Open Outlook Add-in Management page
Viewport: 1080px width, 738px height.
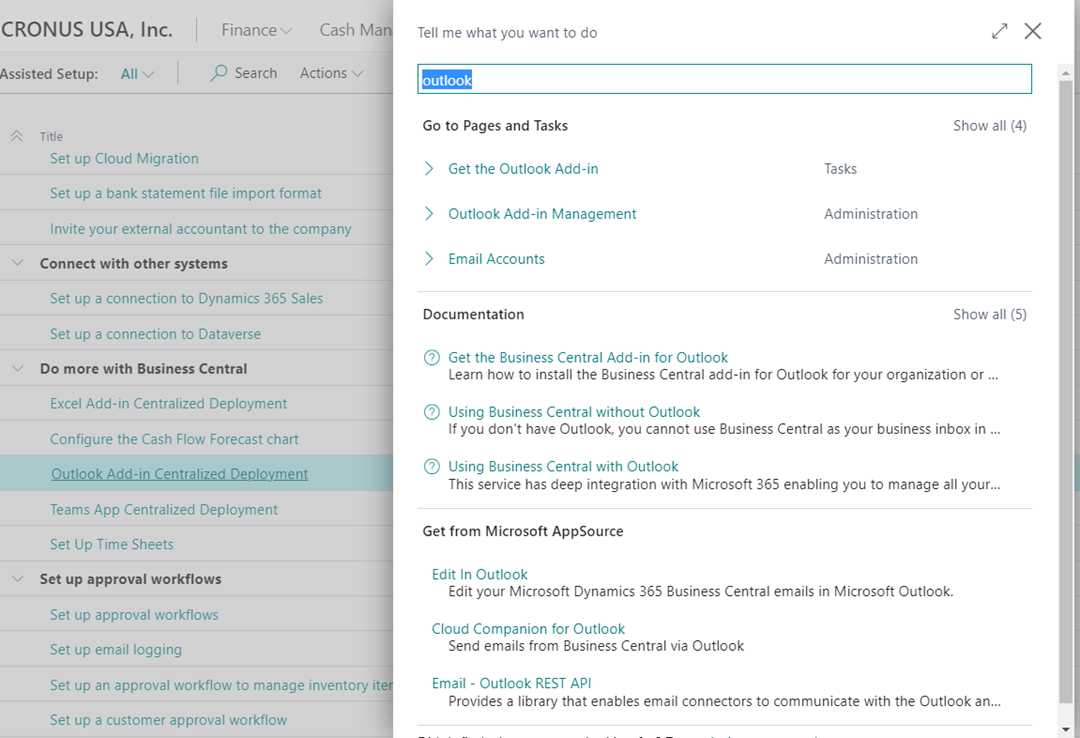pyautogui.click(x=542, y=214)
